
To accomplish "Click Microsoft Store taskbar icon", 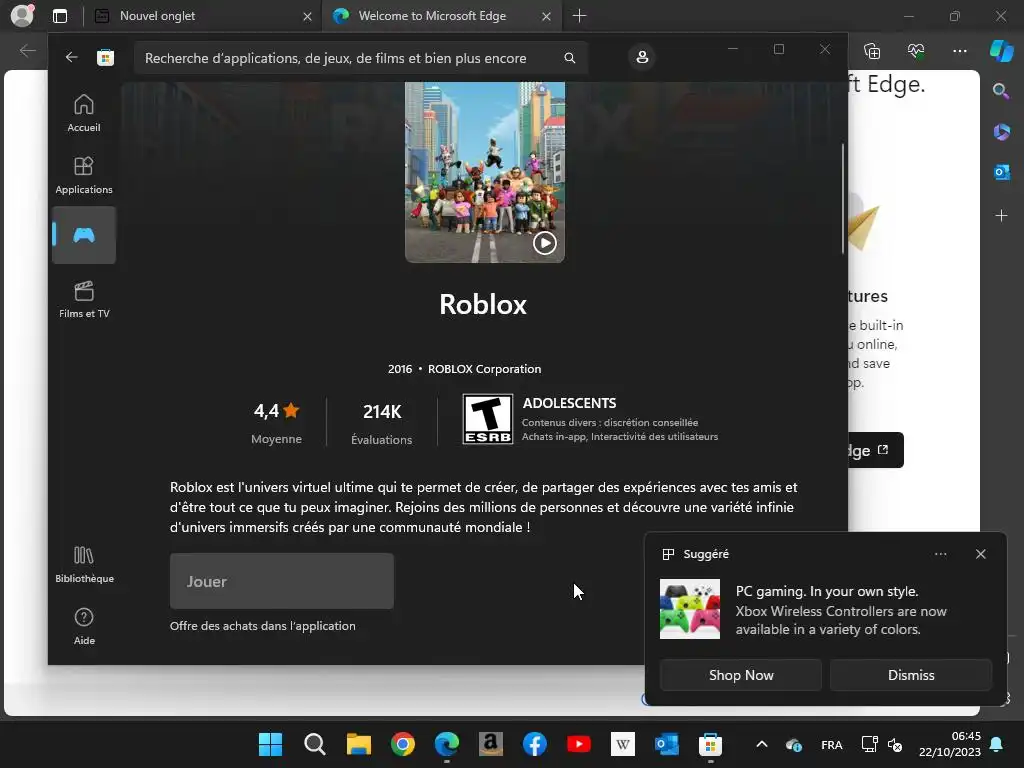I will click(711, 744).
